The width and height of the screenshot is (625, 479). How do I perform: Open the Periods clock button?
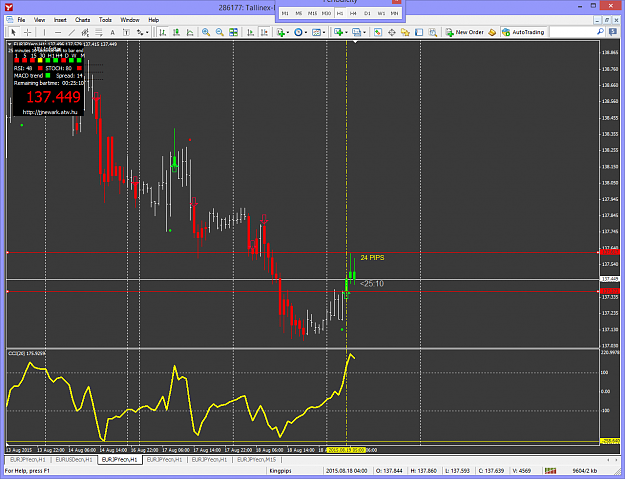(x=298, y=32)
